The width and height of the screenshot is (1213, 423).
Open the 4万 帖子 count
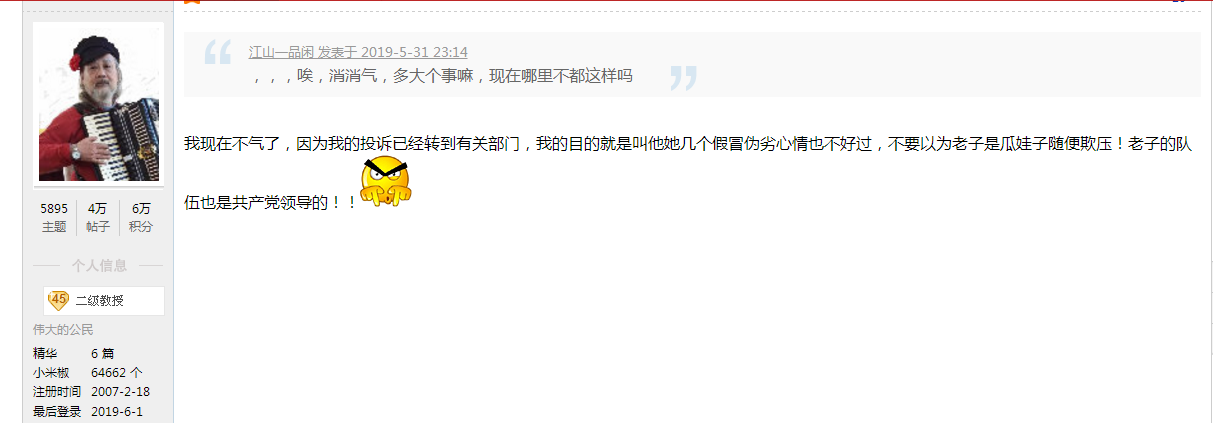click(x=98, y=217)
